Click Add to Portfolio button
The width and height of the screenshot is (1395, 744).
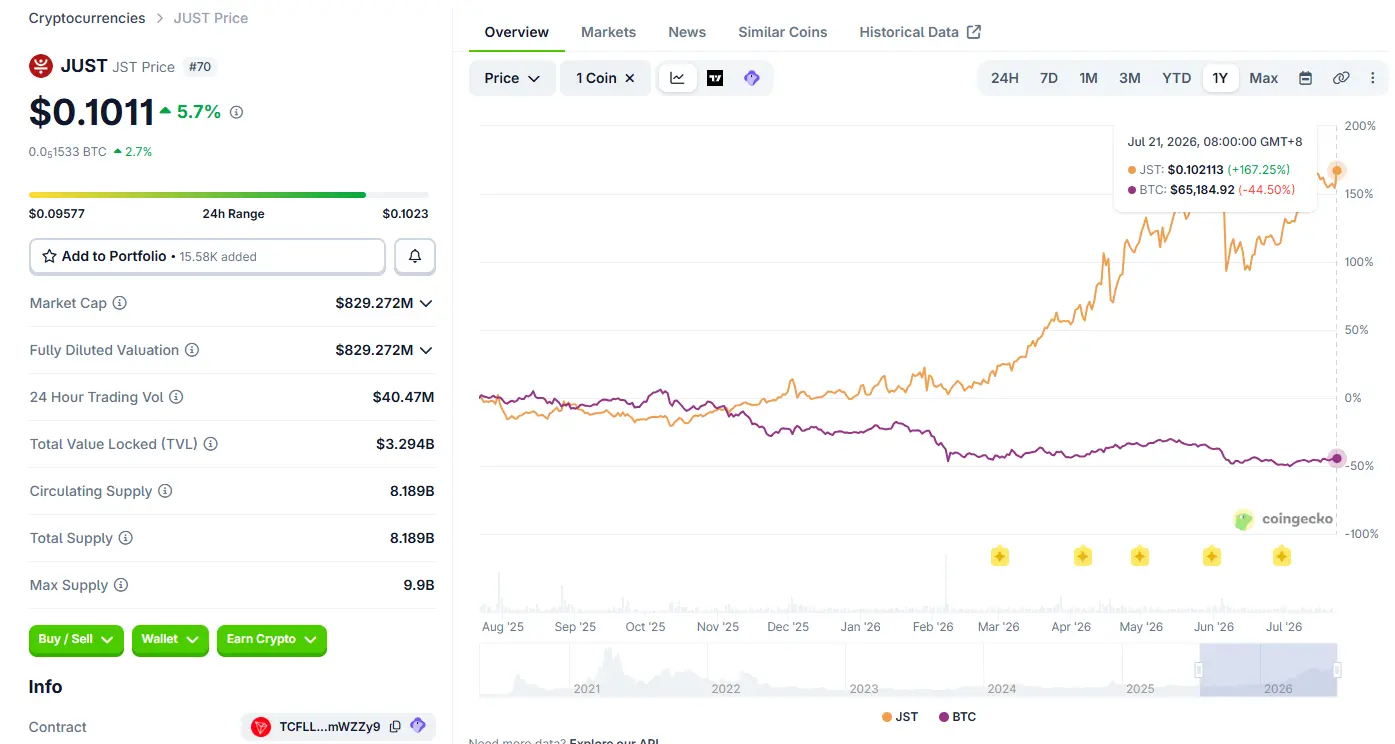(207, 257)
